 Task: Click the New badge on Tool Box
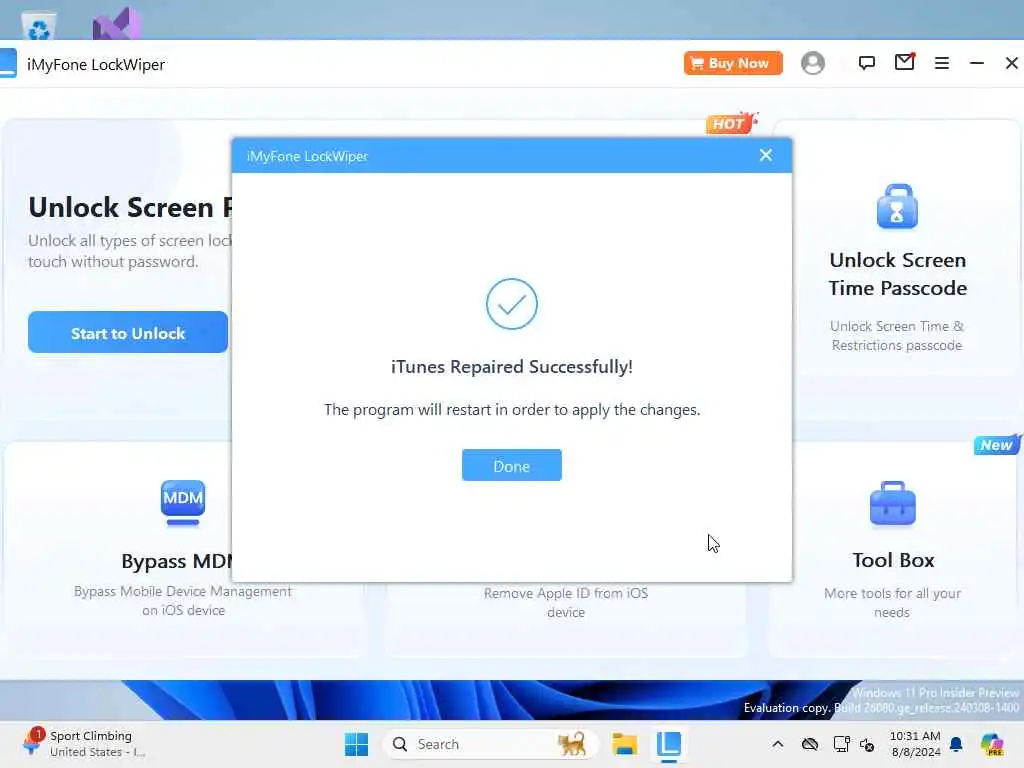997,445
